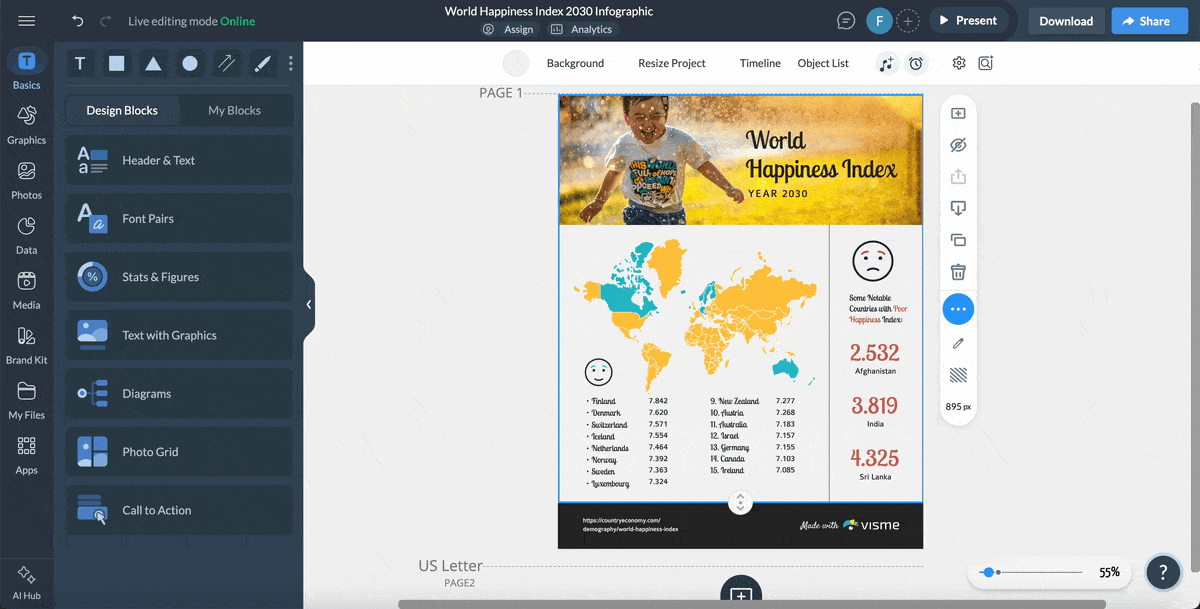The image size is (1200, 609).
Task: Hide the element with the eye-slash toggle
Action: click(x=958, y=145)
